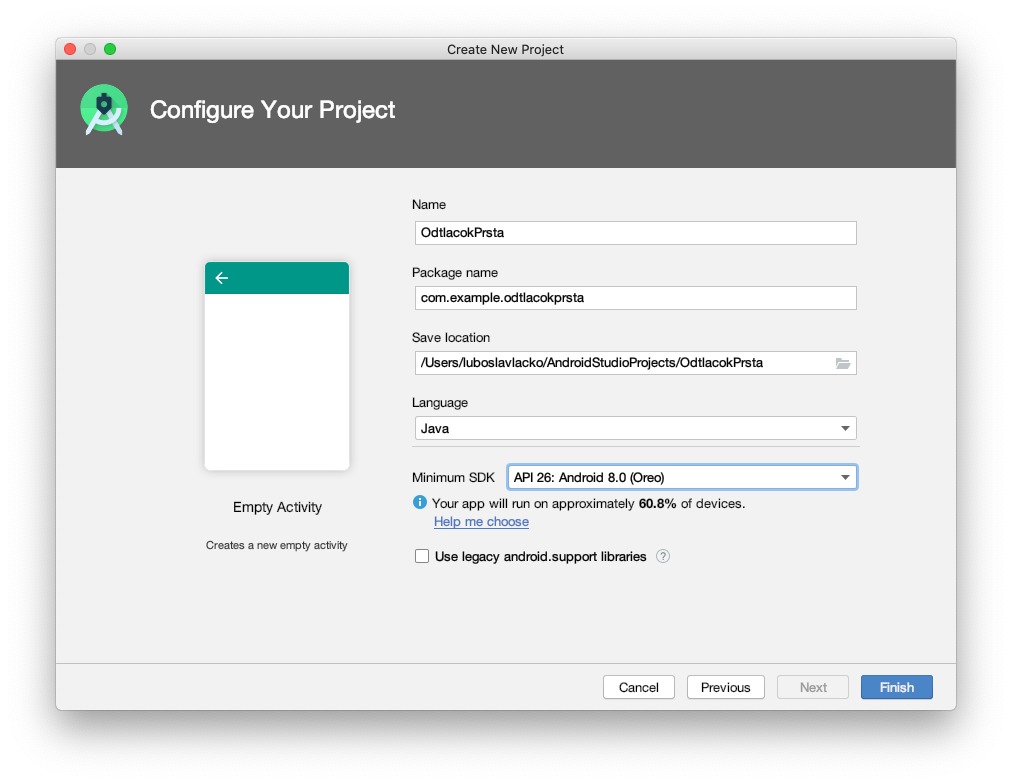This screenshot has height=784, width=1012.
Task: Click into the Name field OdtlacokPrsta
Action: click(x=635, y=233)
